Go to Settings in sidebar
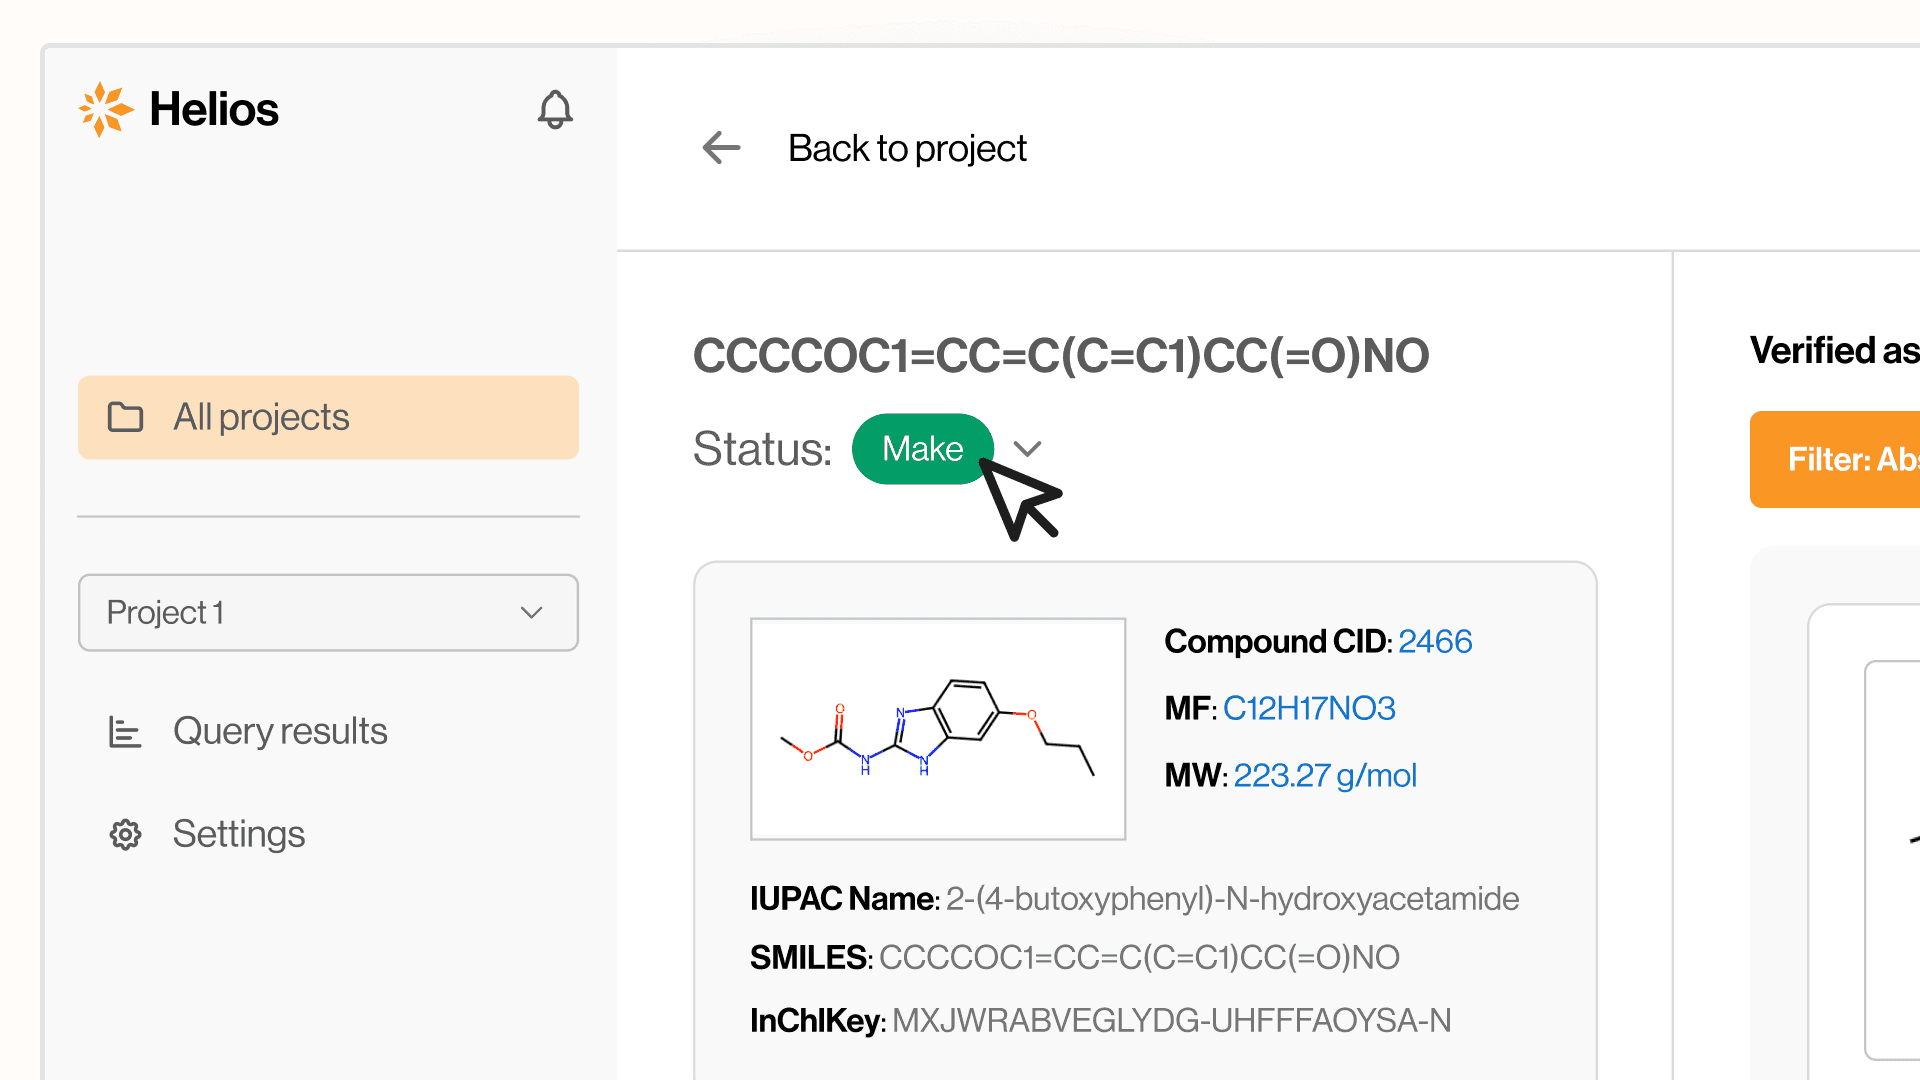Image resolution: width=1920 pixels, height=1080 pixels. tap(238, 834)
